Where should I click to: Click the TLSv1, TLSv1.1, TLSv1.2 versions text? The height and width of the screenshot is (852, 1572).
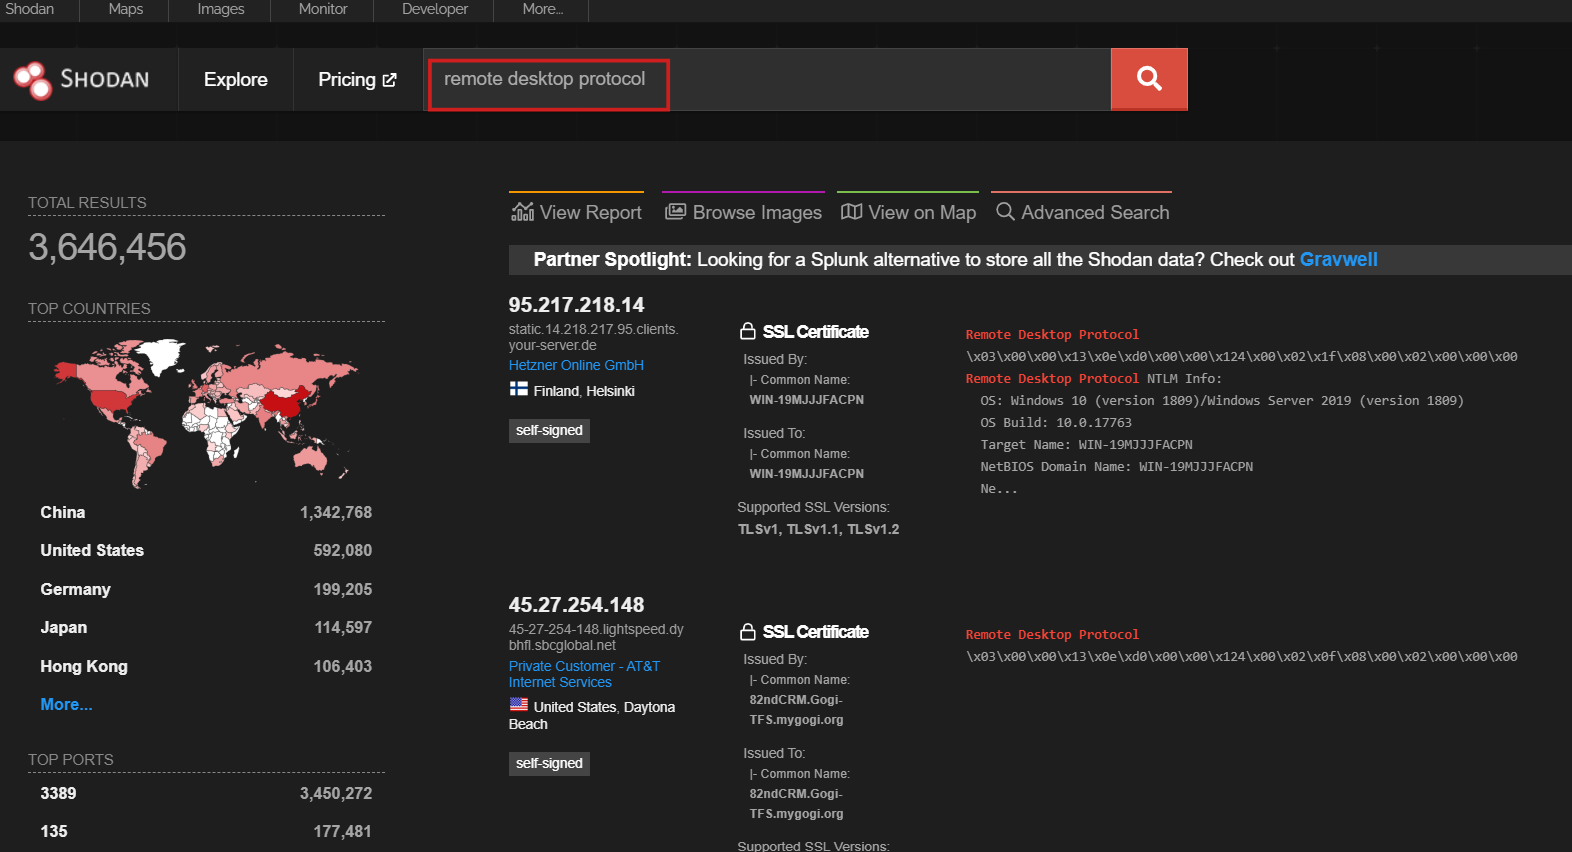819,529
